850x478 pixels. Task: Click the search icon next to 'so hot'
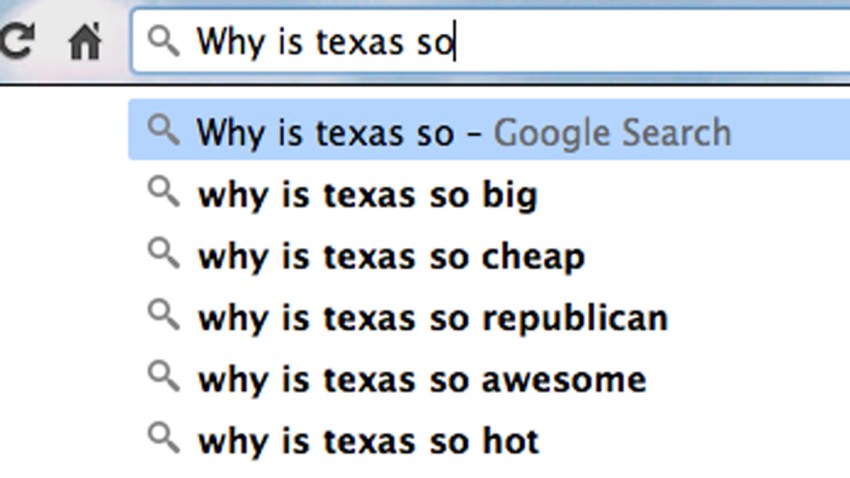click(163, 438)
